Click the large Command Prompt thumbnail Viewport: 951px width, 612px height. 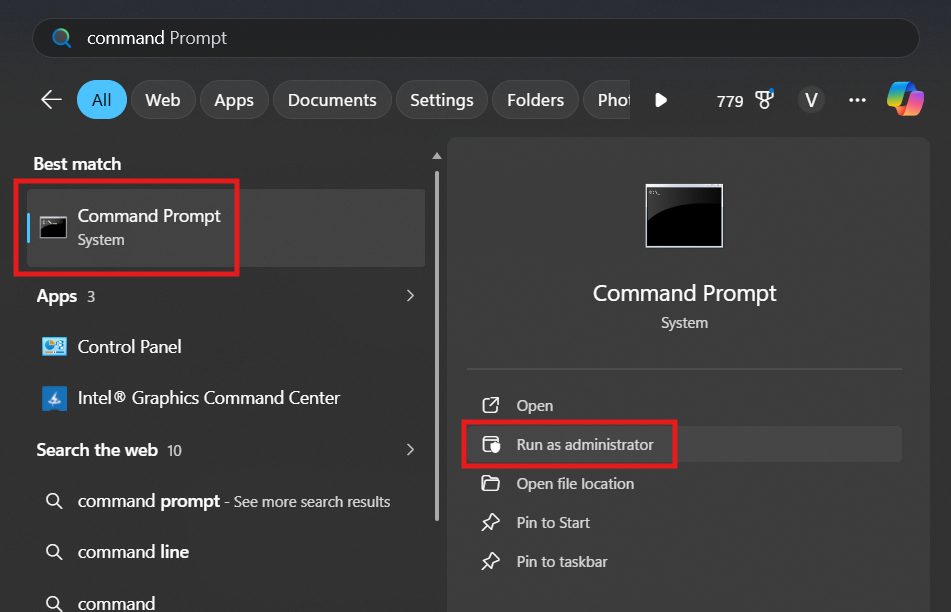pos(684,215)
